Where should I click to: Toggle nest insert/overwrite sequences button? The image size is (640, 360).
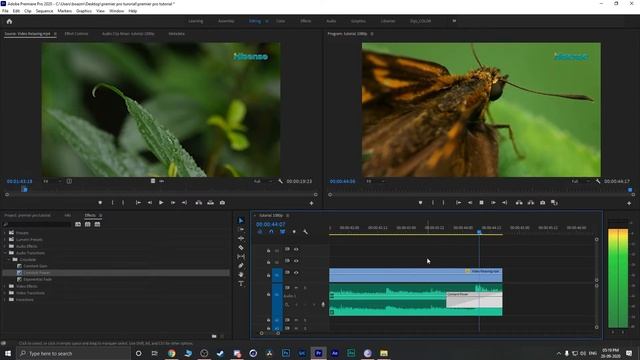260,232
